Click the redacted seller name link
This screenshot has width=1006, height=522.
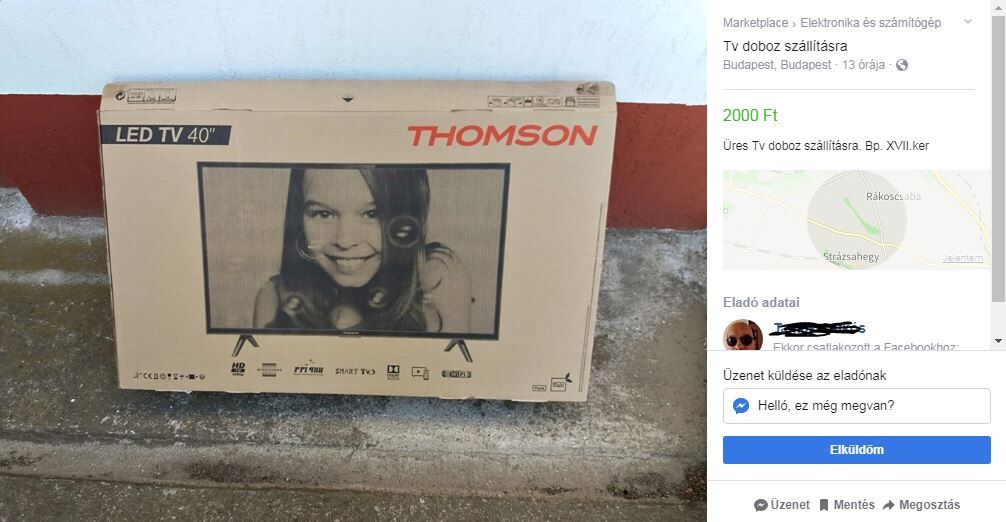coord(819,328)
